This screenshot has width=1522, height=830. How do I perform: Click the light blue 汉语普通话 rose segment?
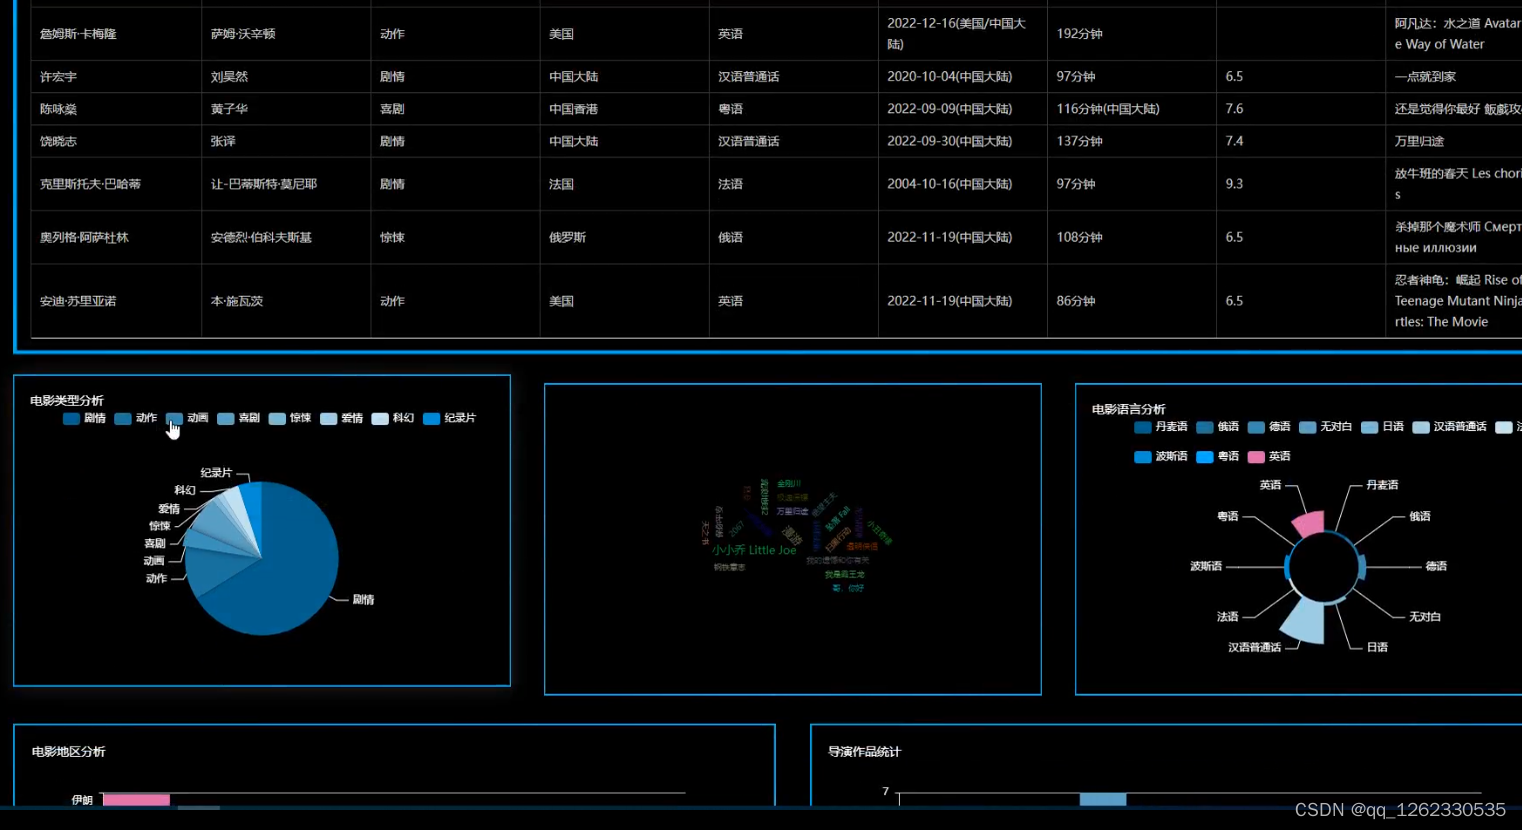pyautogui.click(x=1306, y=621)
